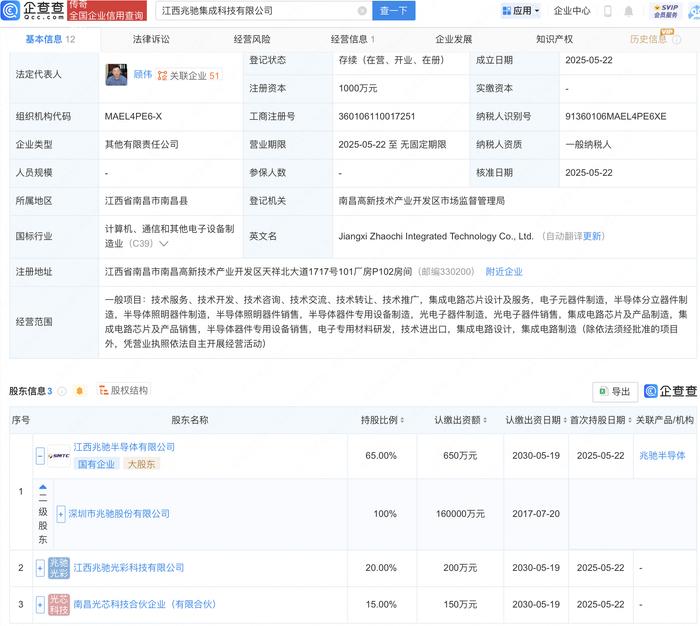Image resolution: width=700 pixels, height=626 pixels.
Task: Export shareholder list with 导出 button
Action: (x=615, y=392)
